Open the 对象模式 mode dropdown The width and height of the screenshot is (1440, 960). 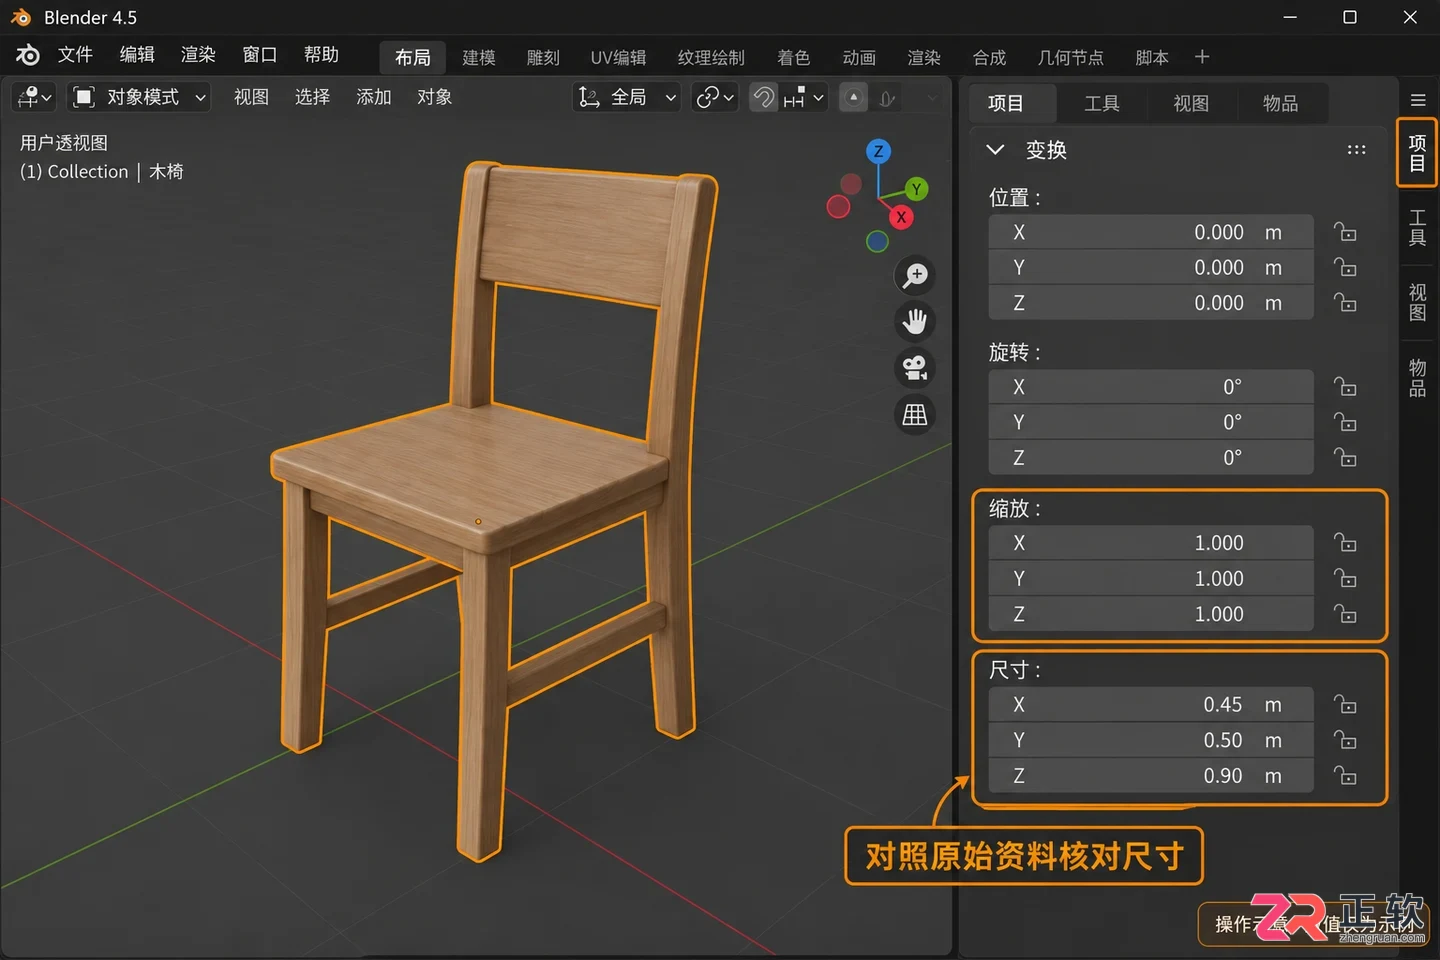pos(139,97)
